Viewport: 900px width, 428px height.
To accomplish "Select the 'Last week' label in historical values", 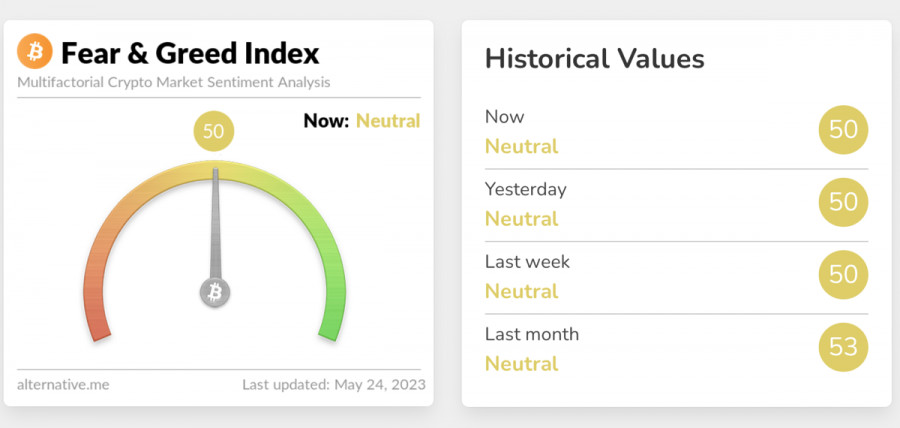I will coord(527,261).
